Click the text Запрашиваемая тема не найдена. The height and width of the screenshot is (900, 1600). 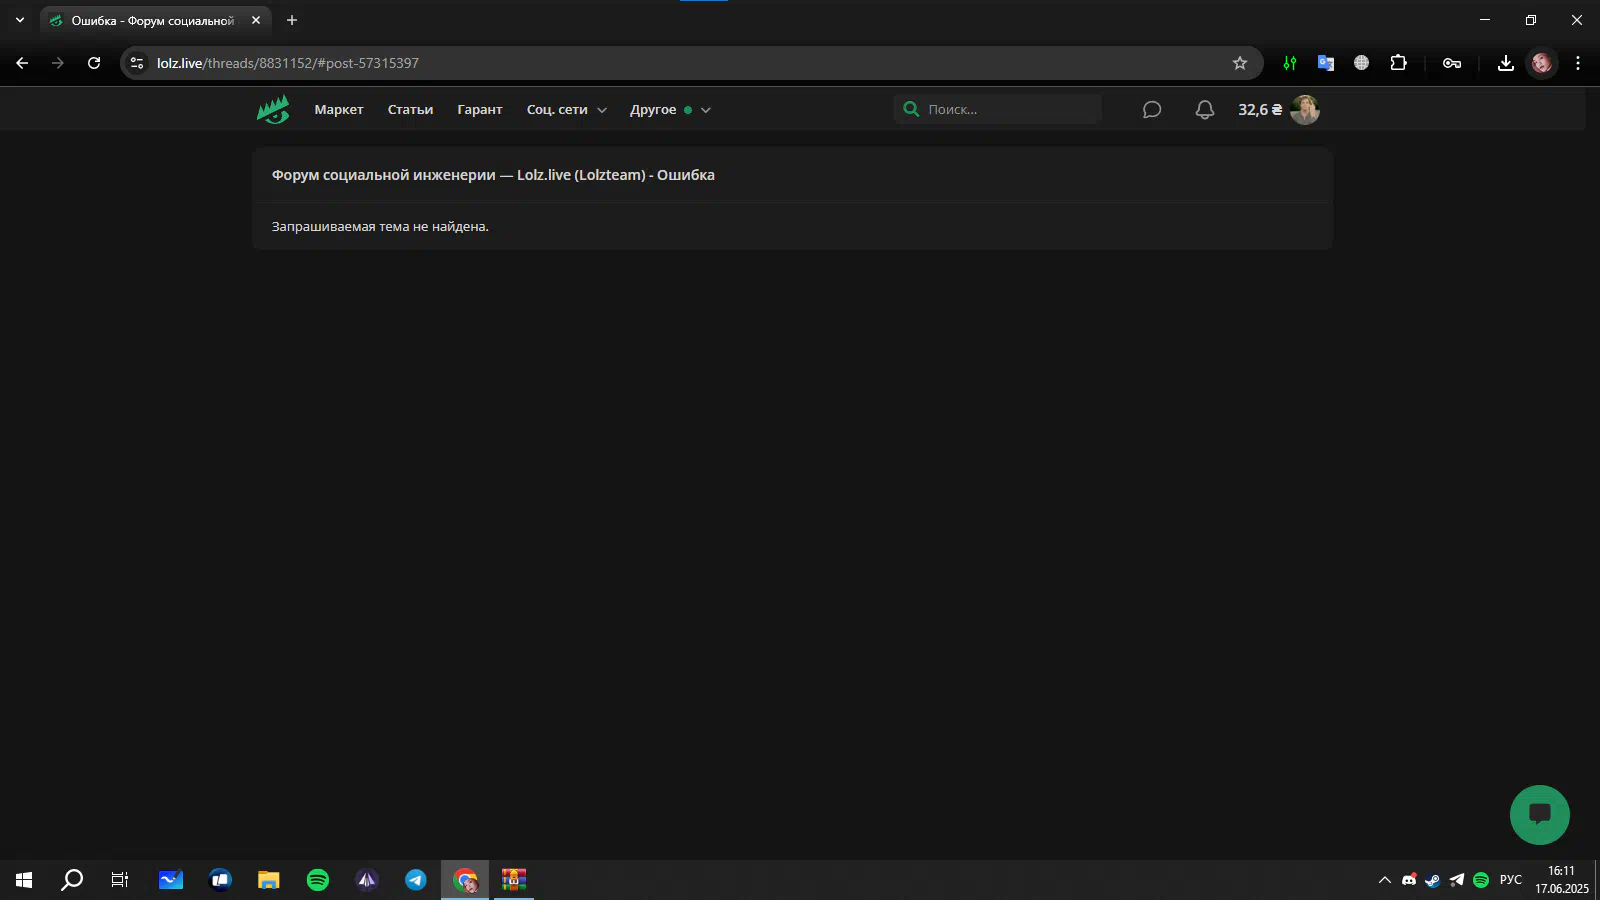click(380, 227)
